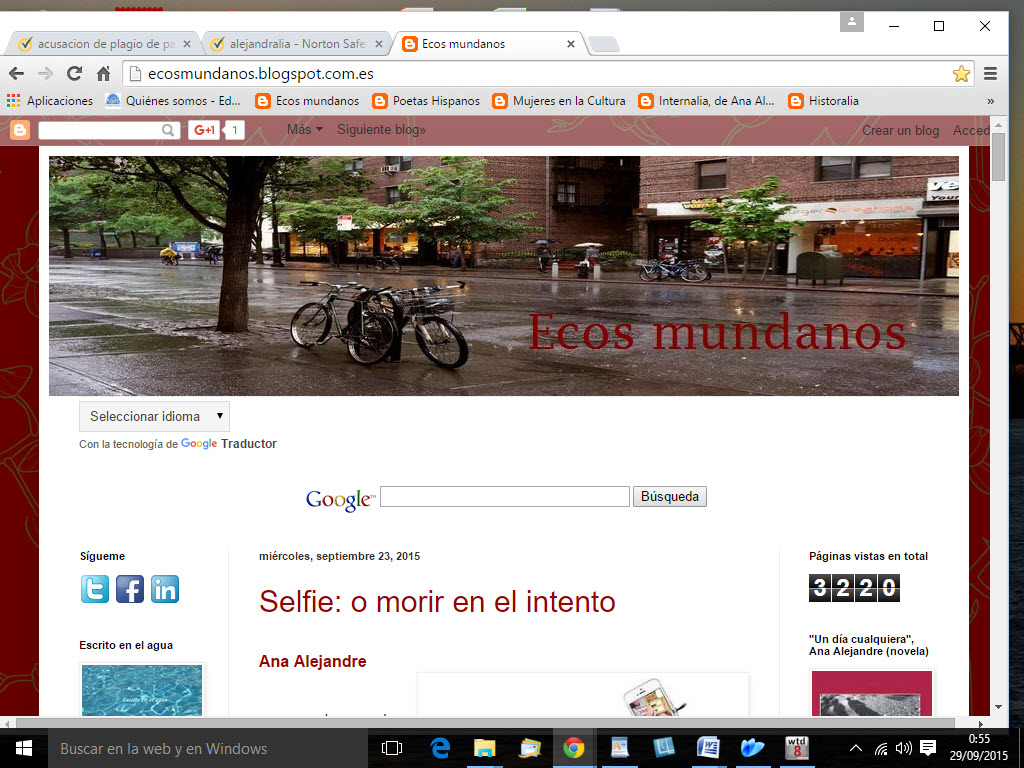This screenshot has width=1024, height=768.
Task: Click the Búsqueda button
Action: click(669, 496)
